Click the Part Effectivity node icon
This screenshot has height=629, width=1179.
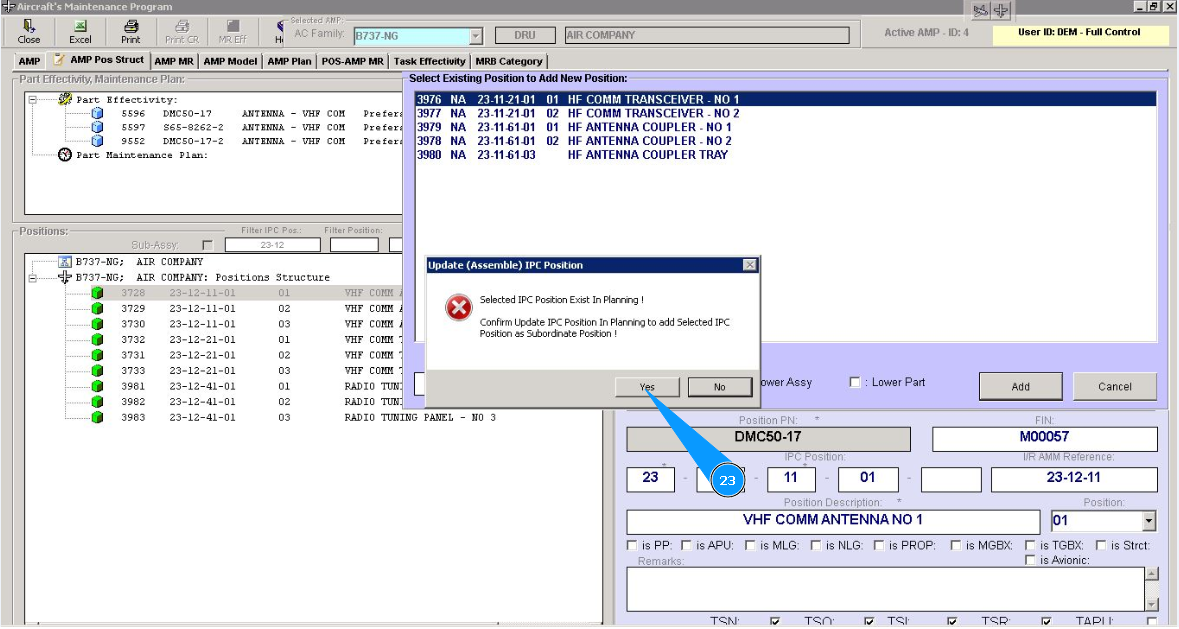point(66,100)
